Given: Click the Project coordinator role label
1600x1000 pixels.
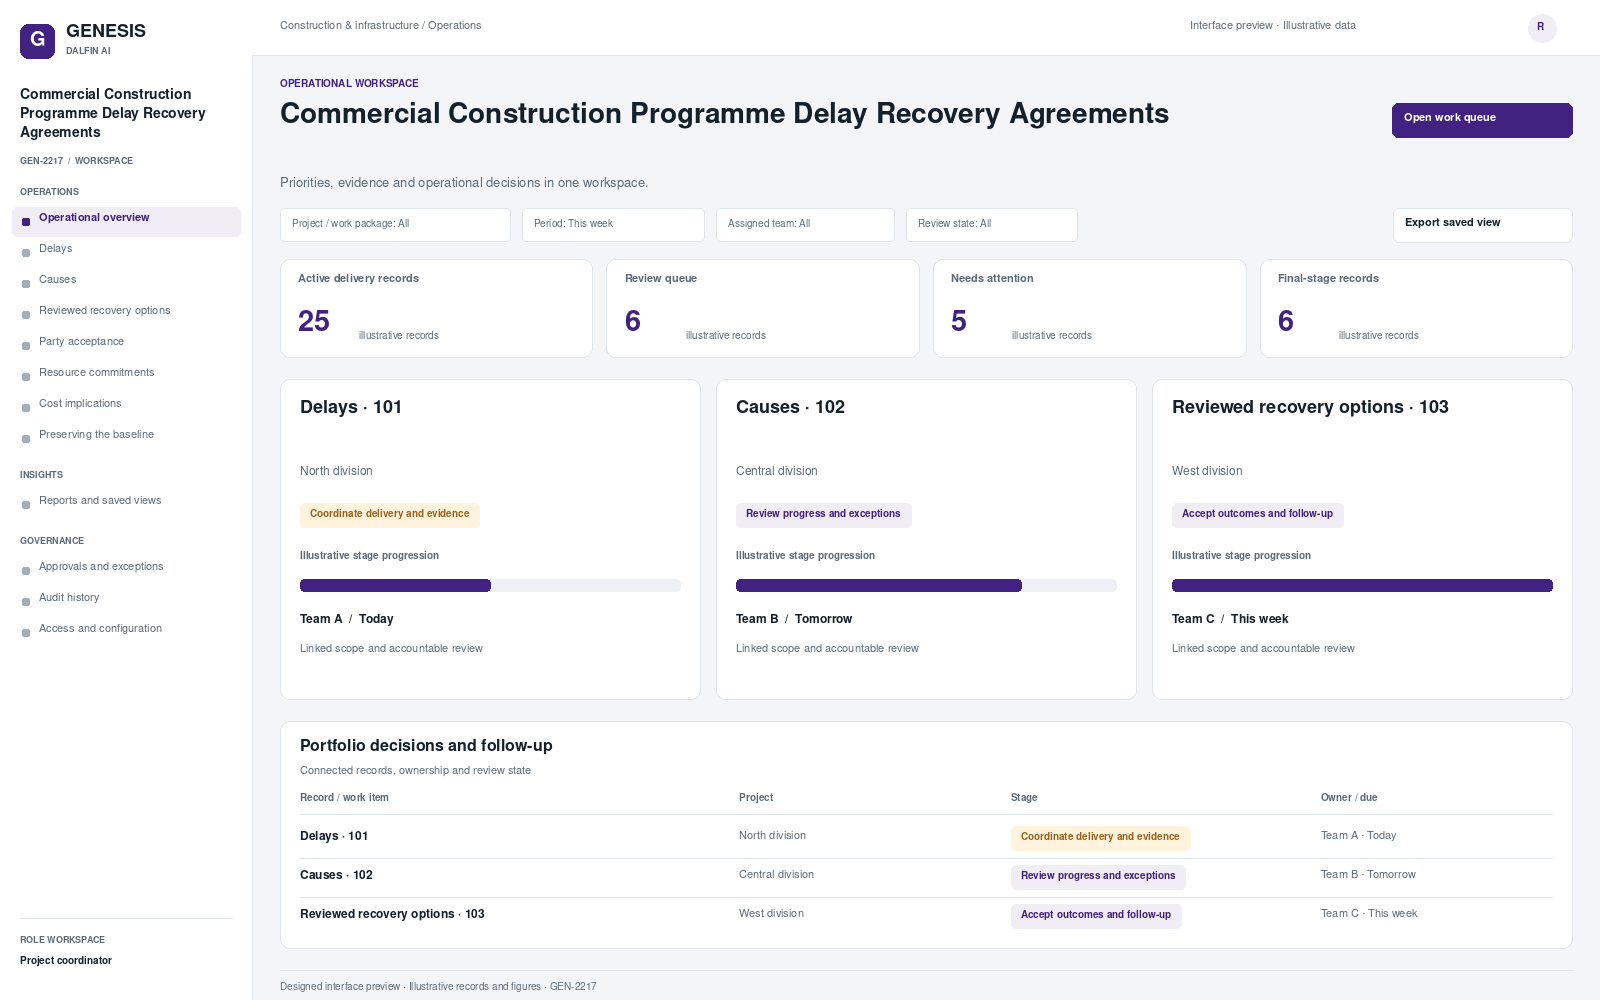Looking at the screenshot, I should 66,961.
